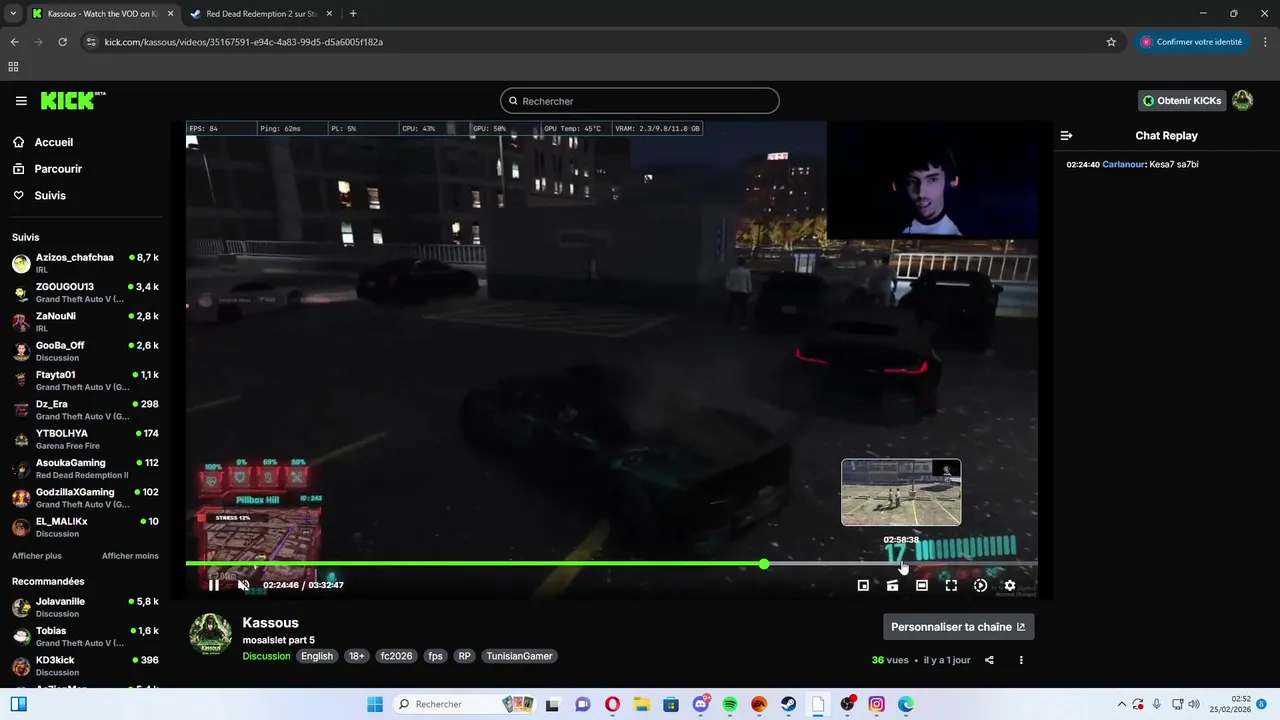Click Obtenir KICKs button
This screenshot has height=720, width=1280.
tap(1182, 101)
